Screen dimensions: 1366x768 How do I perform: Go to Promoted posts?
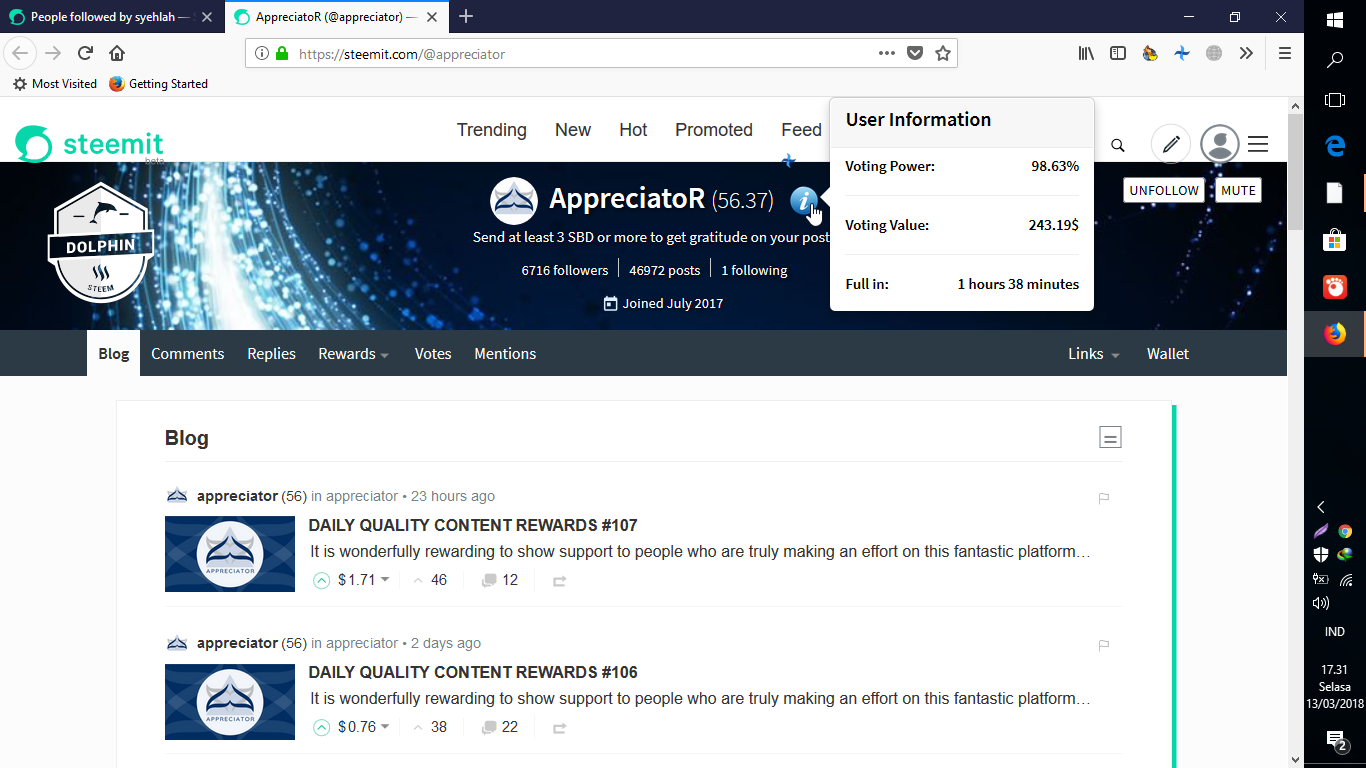pyautogui.click(x=714, y=130)
